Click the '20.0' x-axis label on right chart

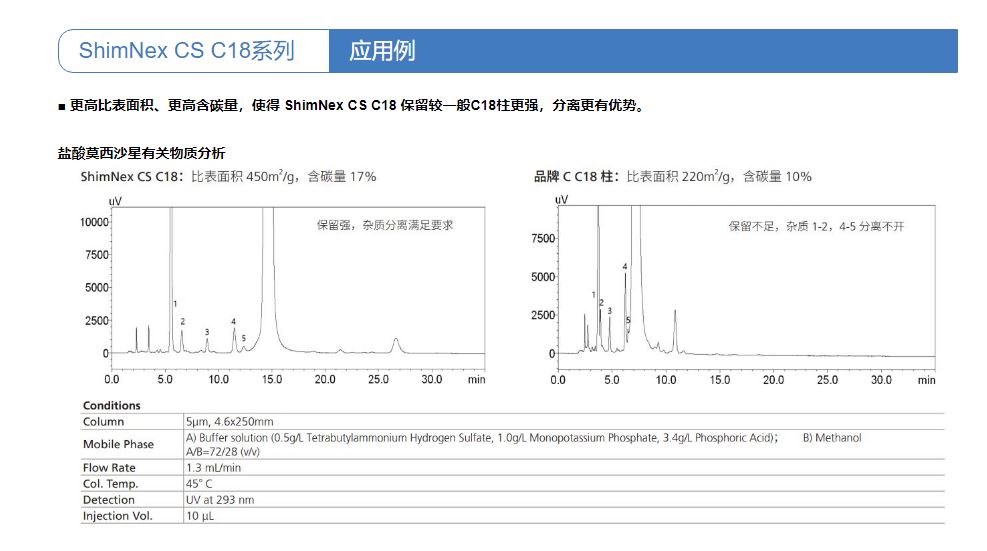773,380
